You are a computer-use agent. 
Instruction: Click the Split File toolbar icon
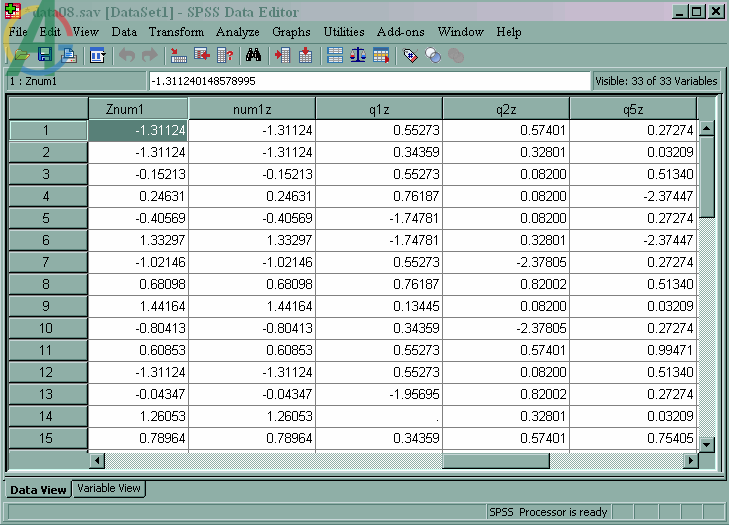tap(335, 55)
